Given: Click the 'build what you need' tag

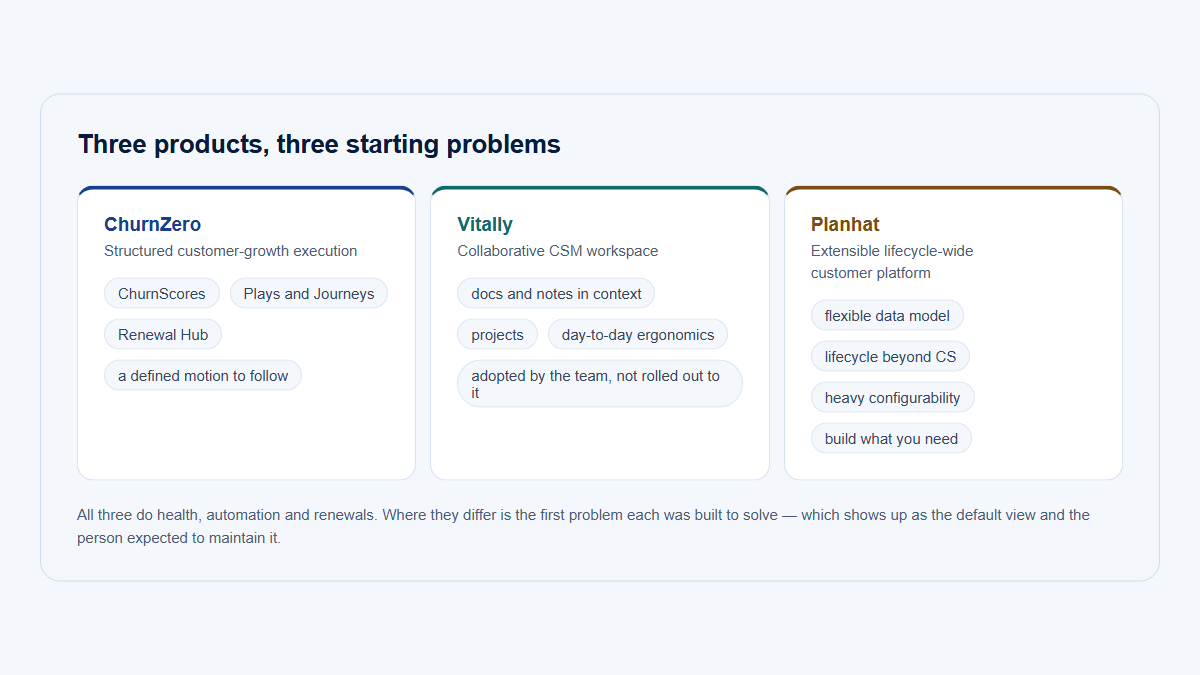Looking at the screenshot, I should click(891, 438).
